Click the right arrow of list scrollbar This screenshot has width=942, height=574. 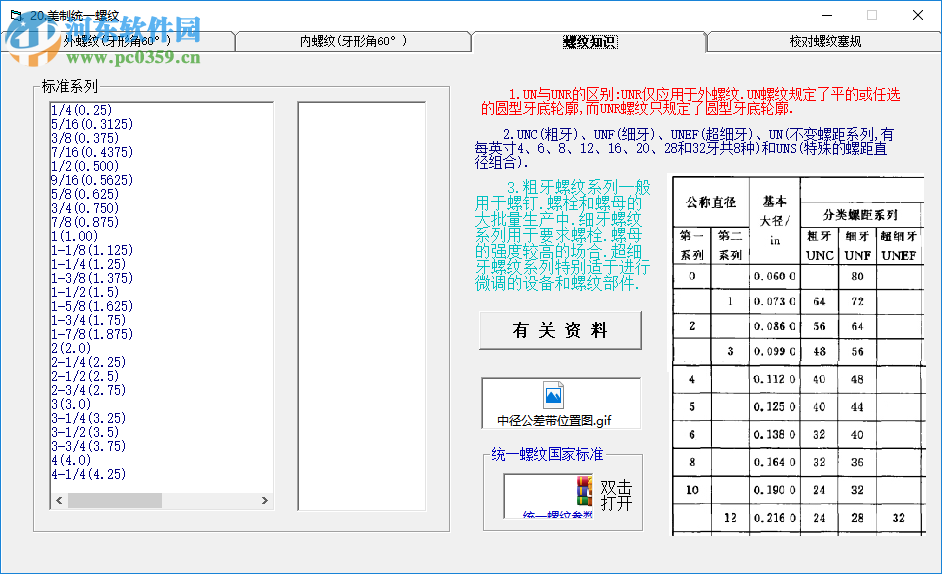[264, 500]
